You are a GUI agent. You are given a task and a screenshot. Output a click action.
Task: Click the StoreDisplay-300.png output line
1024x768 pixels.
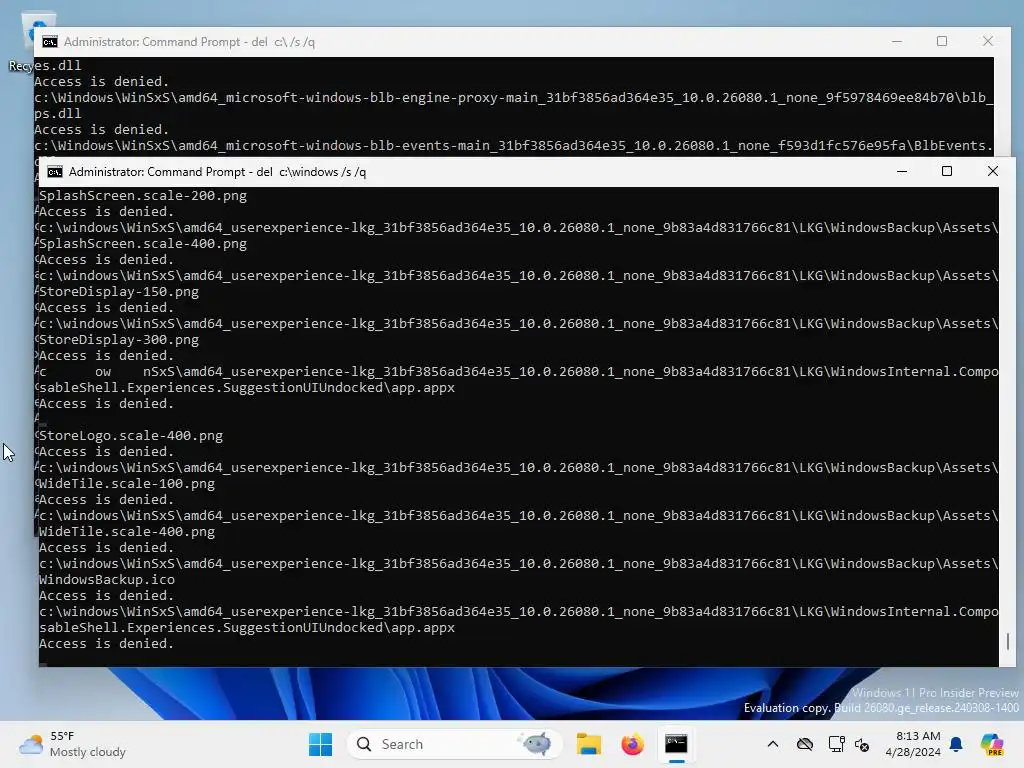click(119, 340)
